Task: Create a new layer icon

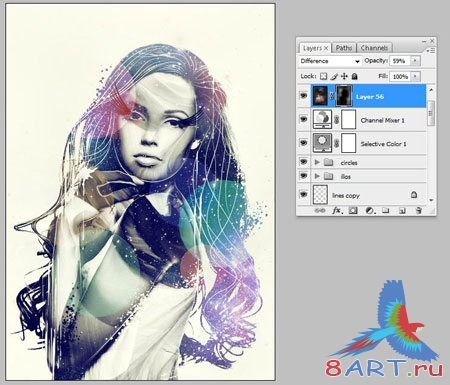Action: click(402, 211)
